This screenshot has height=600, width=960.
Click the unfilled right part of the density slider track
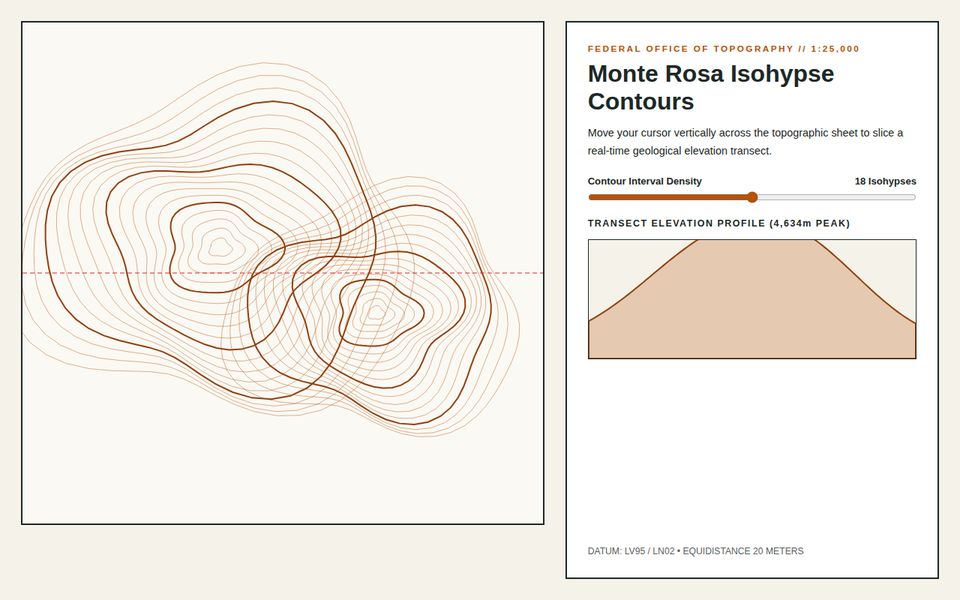pyautogui.click(x=836, y=197)
